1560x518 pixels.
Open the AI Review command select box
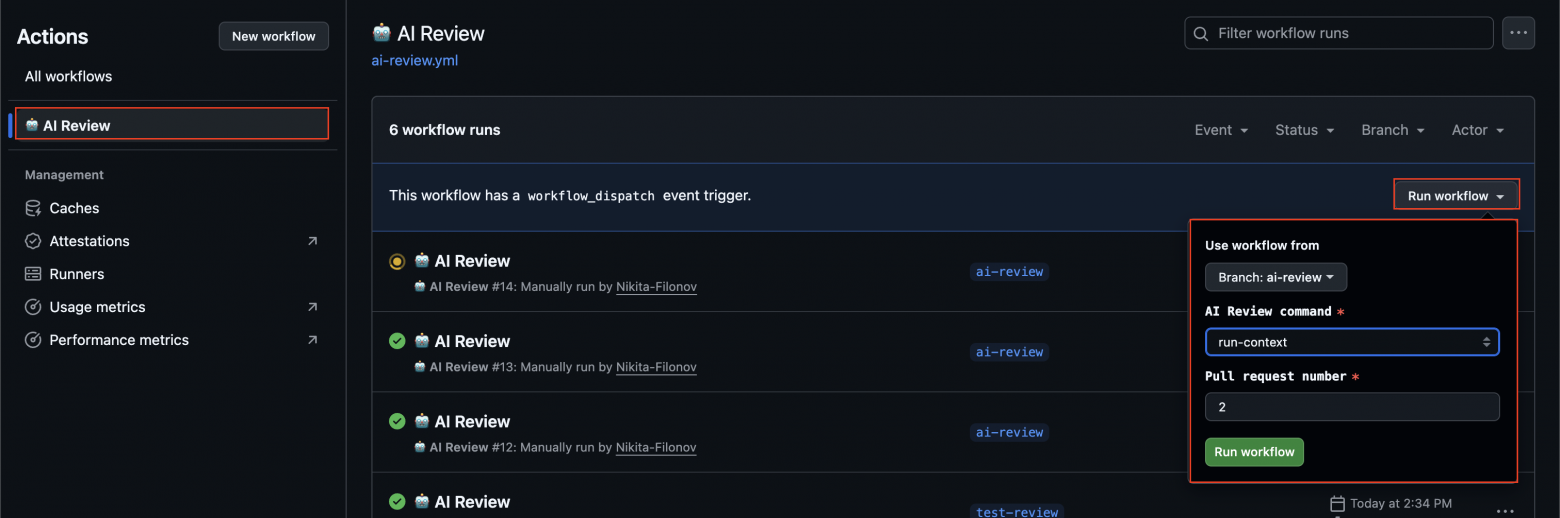point(1351,342)
